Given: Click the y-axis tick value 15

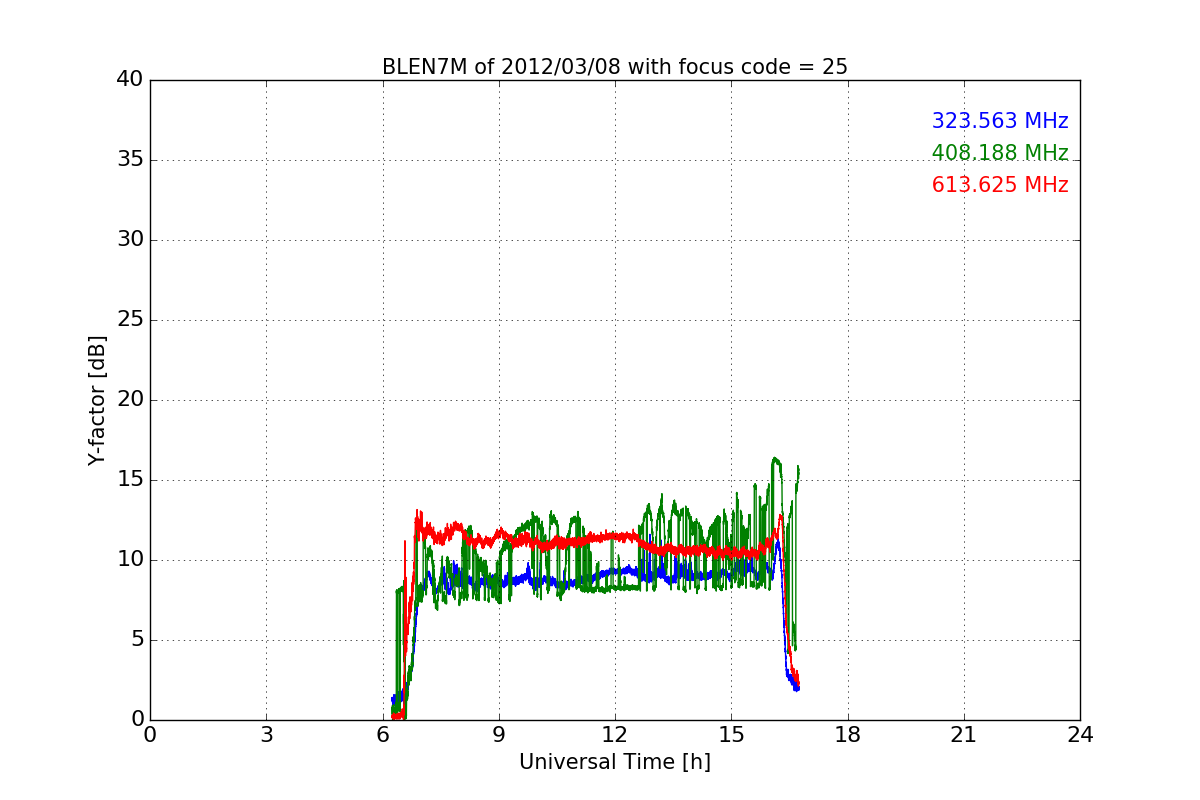Looking at the screenshot, I should coord(130,480).
